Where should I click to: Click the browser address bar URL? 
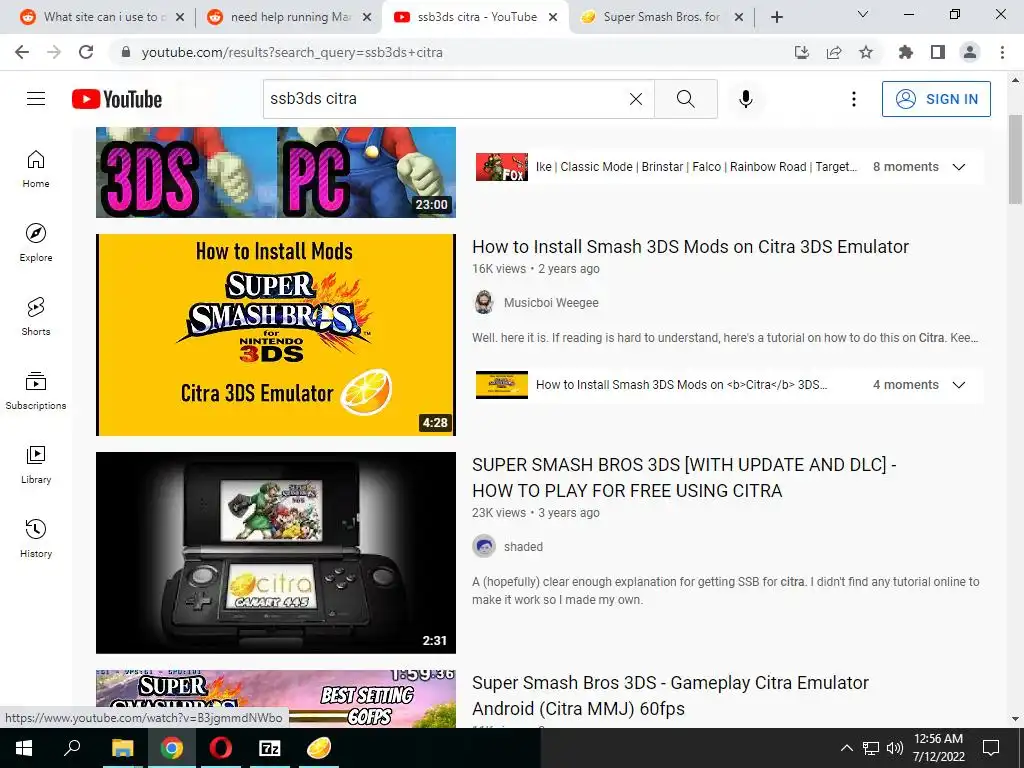[292, 52]
